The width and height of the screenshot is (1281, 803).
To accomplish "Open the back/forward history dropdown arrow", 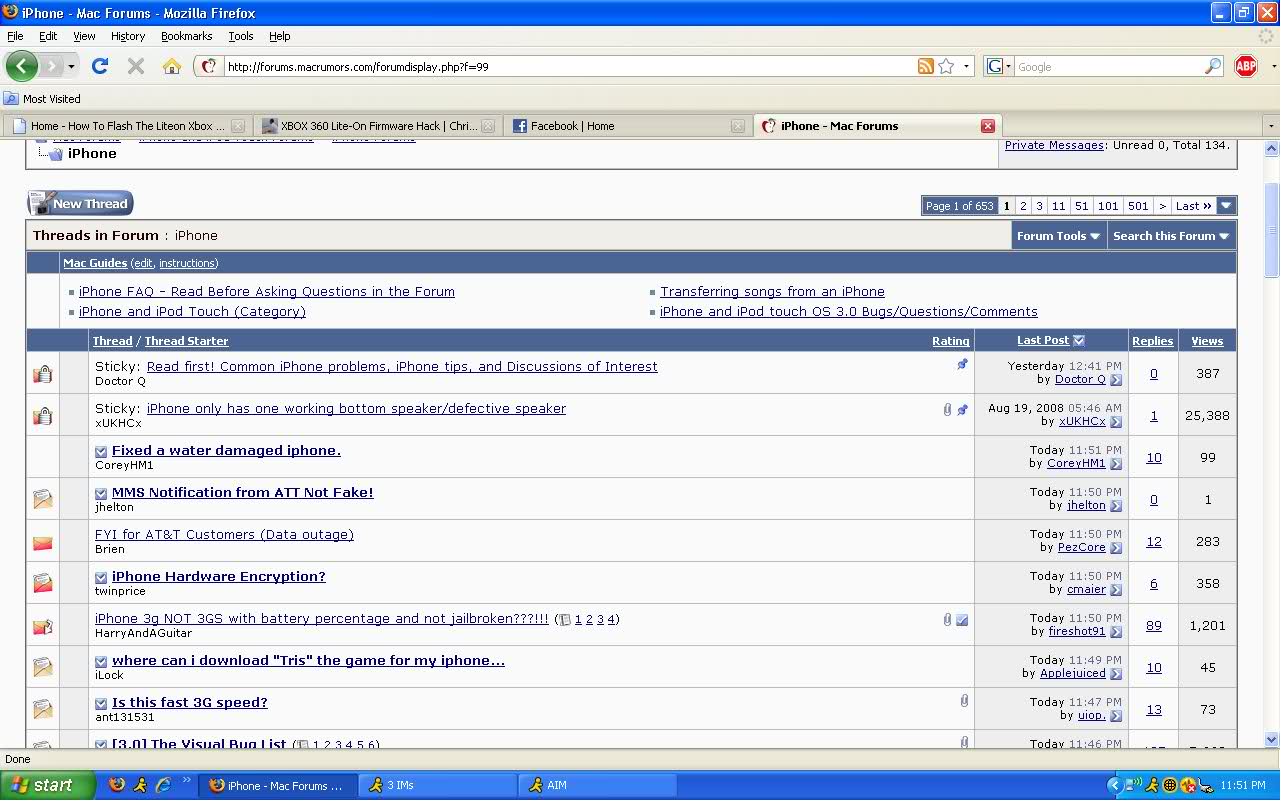I will pos(71,66).
